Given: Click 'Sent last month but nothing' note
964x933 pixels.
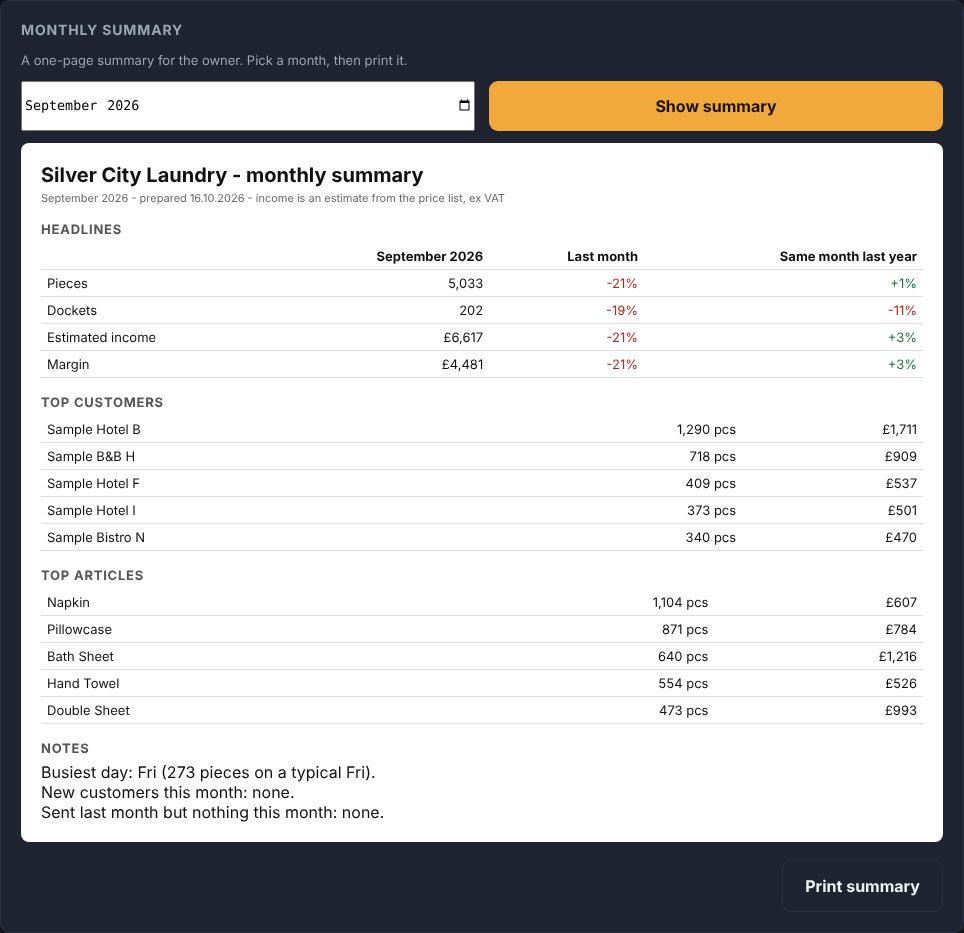Looking at the screenshot, I should 212,813.
